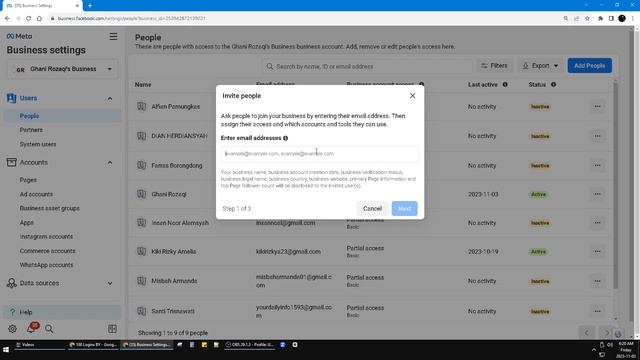
Task: Open the settings gear icon in sidebar
Action: [x=12, y=329]
